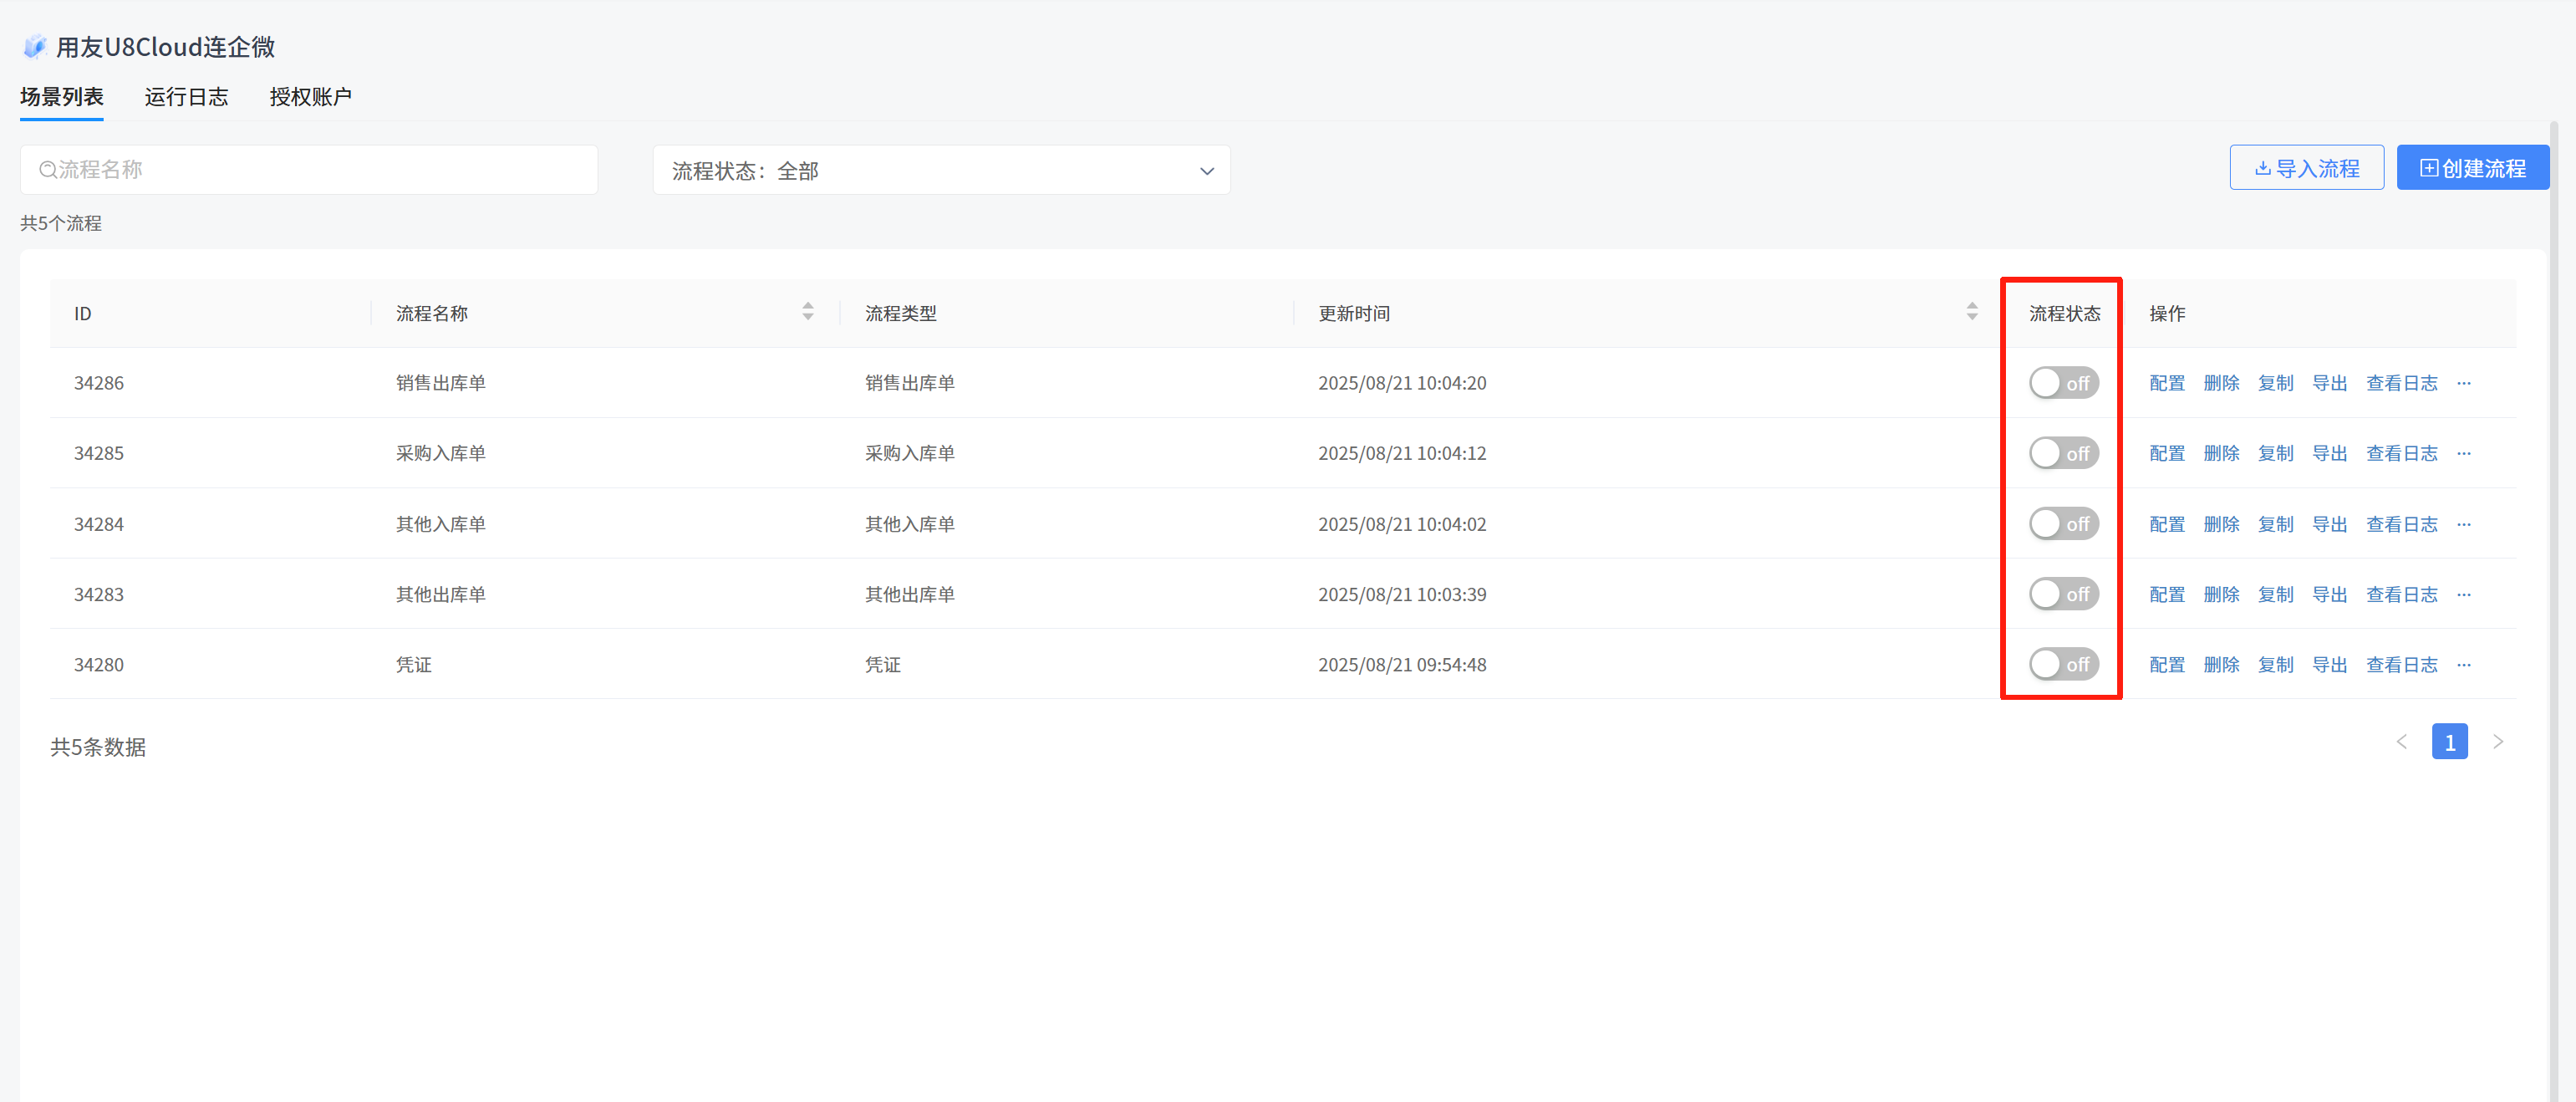
Task: Click ellipsis menu on the 凭证 row
Action: click(x=2464, y=665)
